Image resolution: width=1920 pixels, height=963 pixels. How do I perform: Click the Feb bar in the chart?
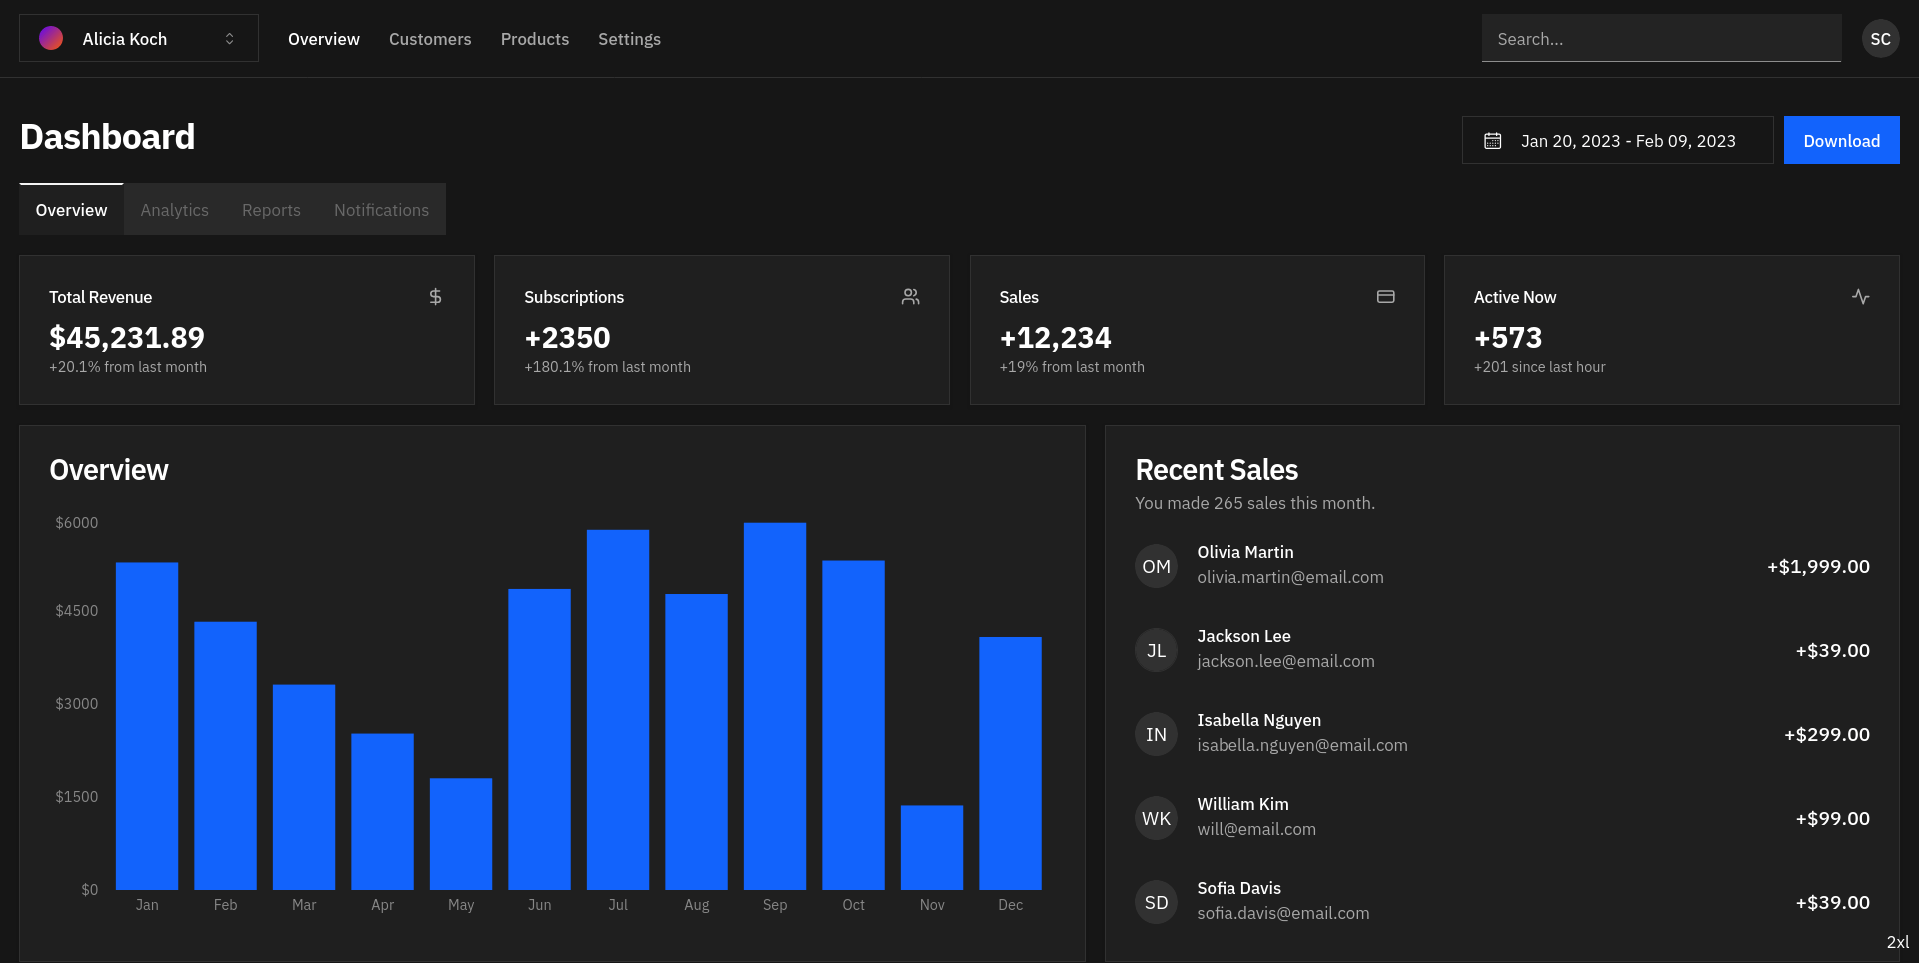[x=225, y=756]
